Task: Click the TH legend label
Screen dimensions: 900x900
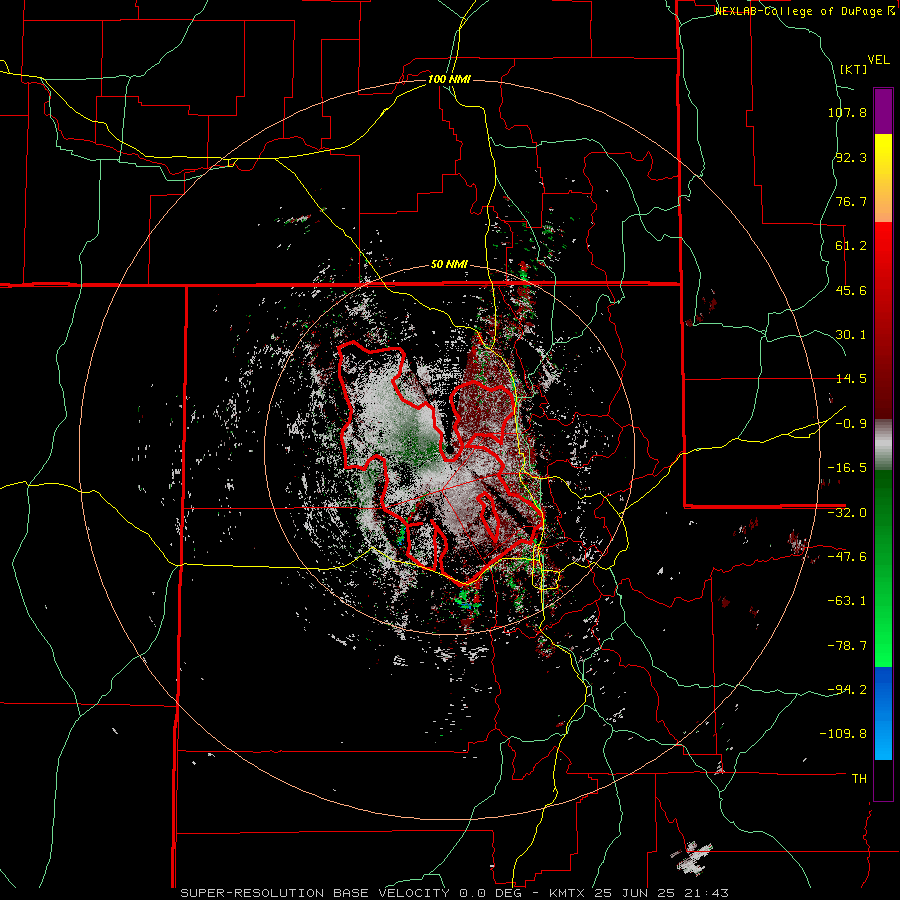Action: [x=859, y=778]
